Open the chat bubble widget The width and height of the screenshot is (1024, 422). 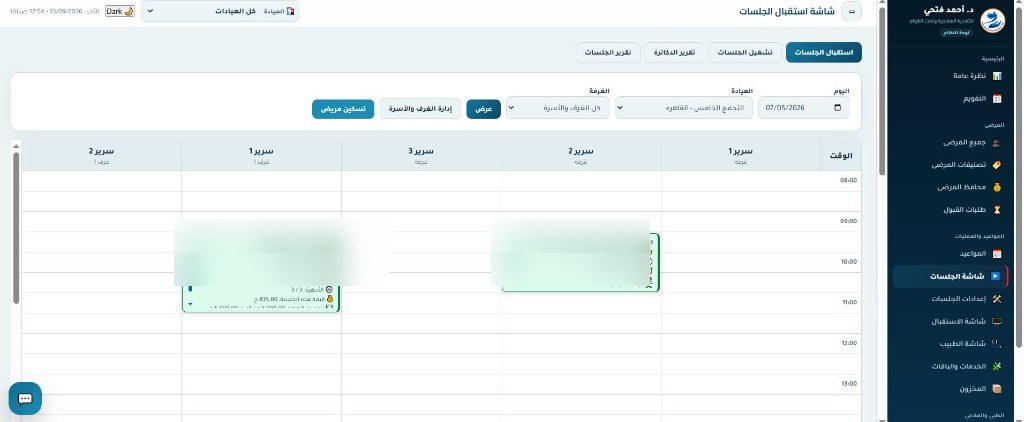25,398
